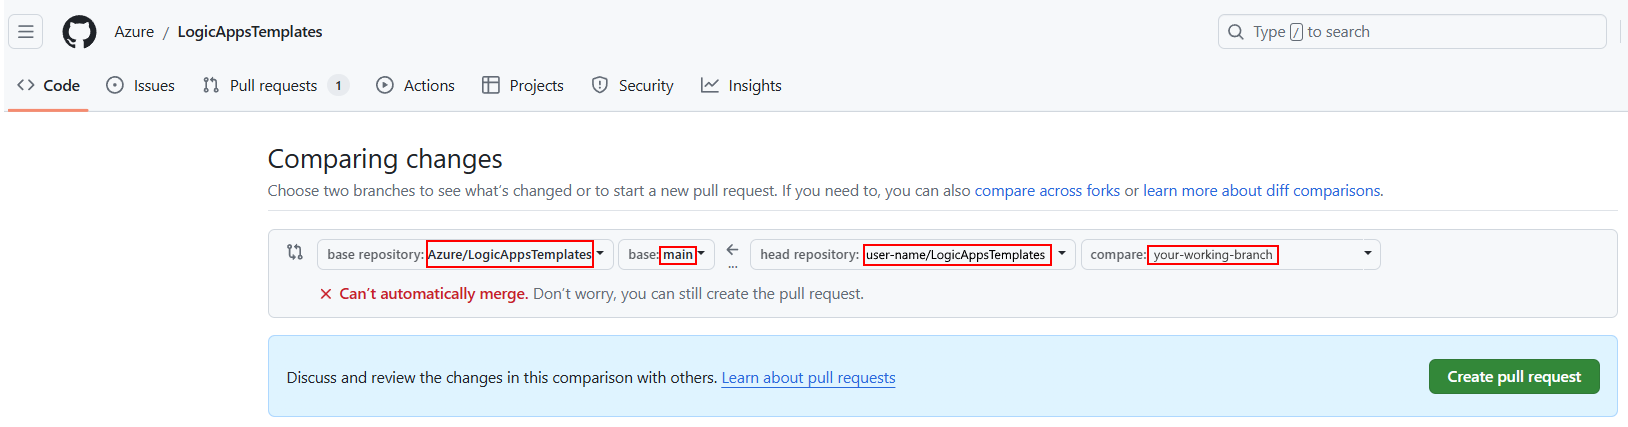The image size is (1628, 427).
Task: Open the Pull requests tab
Action: [x=274, y=86]
